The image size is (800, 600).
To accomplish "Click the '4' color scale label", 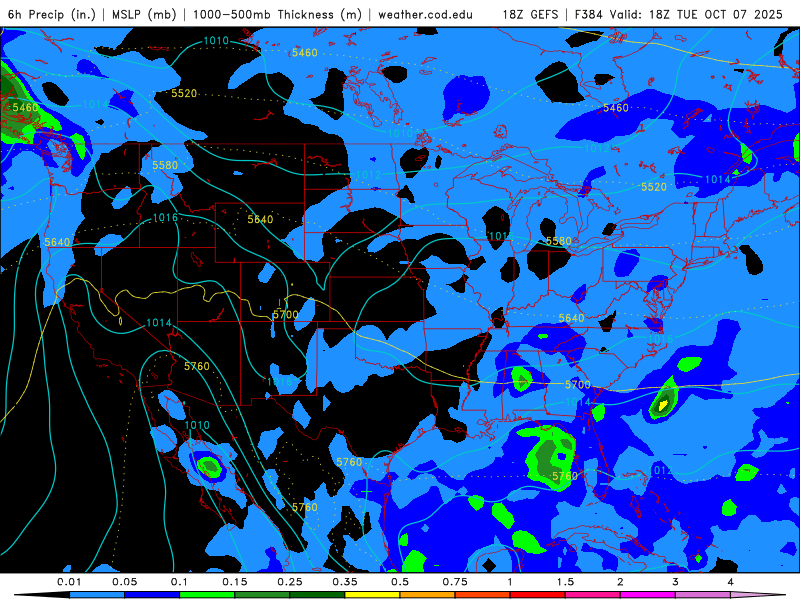I will point(731,582).
